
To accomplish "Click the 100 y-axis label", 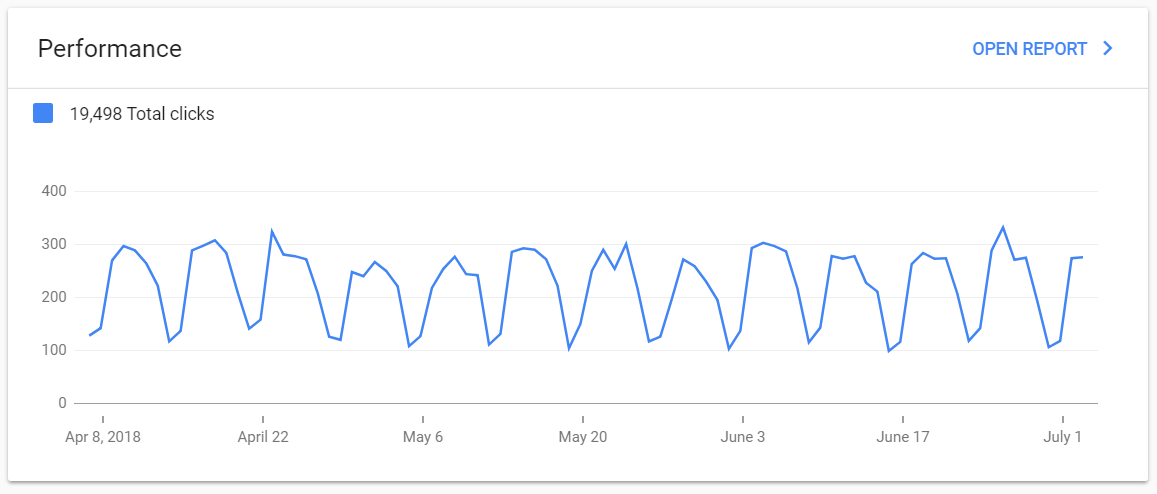I will (x=54, y=350).
